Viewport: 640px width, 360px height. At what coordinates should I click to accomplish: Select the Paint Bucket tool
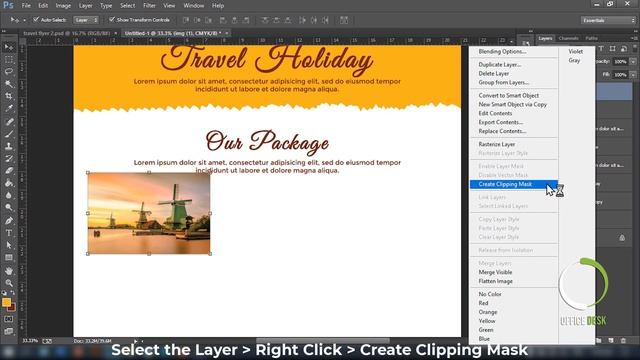pos(9,183)
